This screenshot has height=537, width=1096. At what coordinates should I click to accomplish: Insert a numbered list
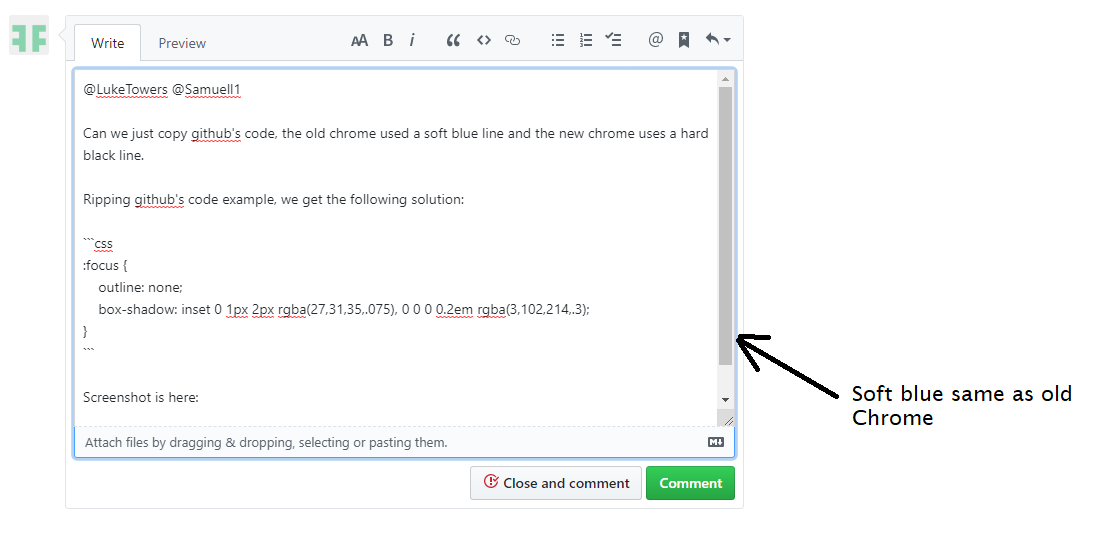[586, 41]
